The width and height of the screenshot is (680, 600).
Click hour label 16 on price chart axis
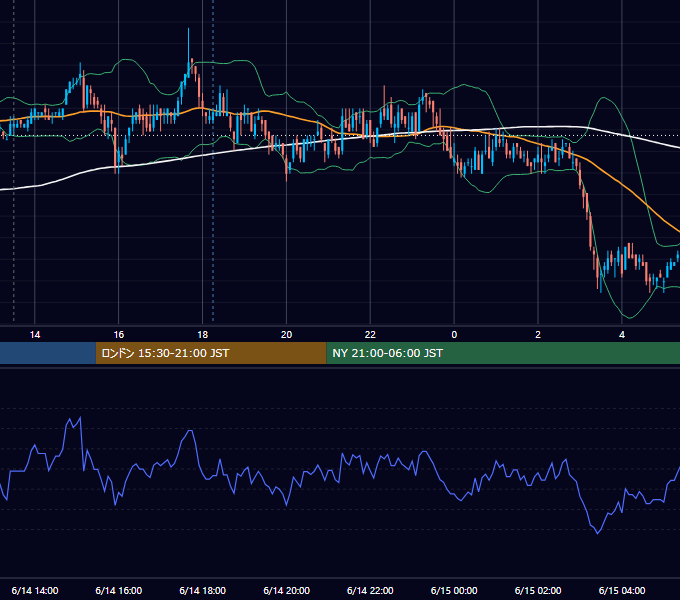(118, 335)
